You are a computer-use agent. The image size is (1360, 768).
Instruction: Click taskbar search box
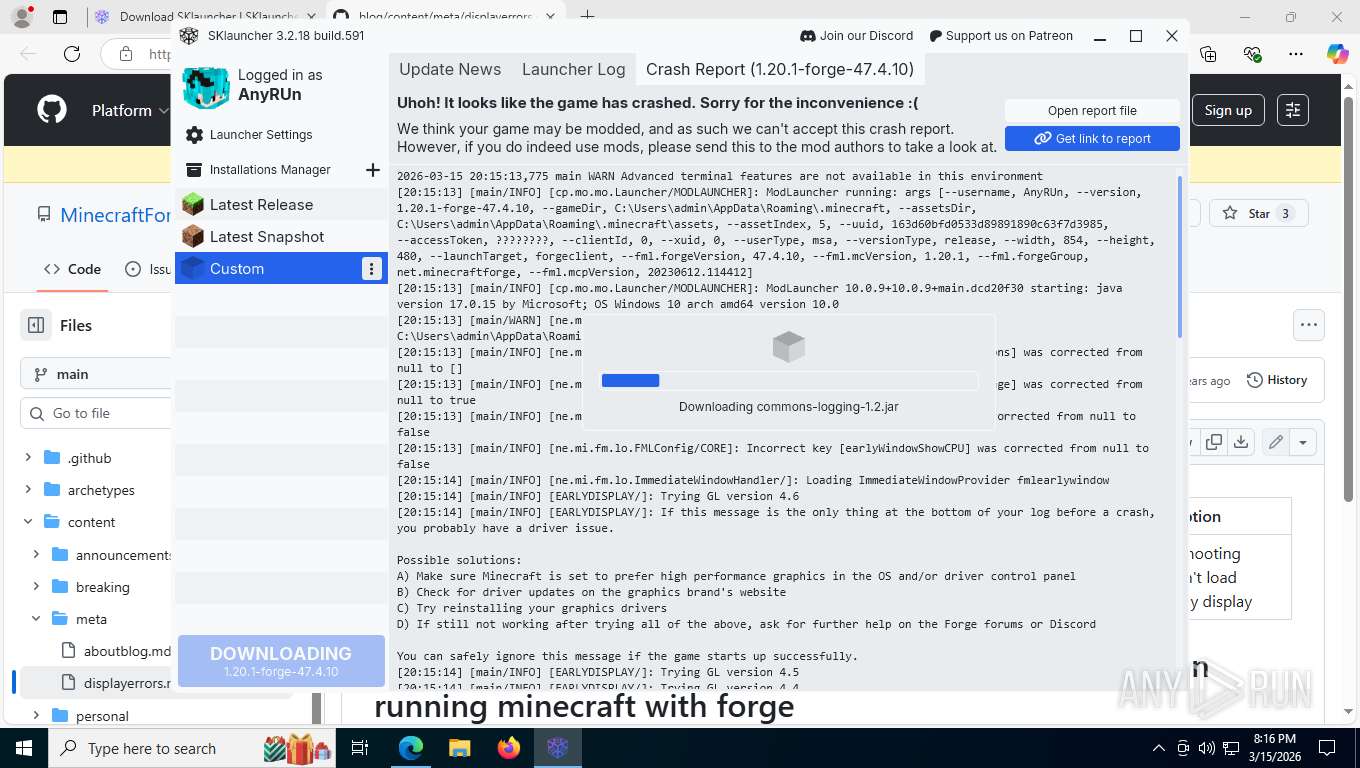point(190,748)
